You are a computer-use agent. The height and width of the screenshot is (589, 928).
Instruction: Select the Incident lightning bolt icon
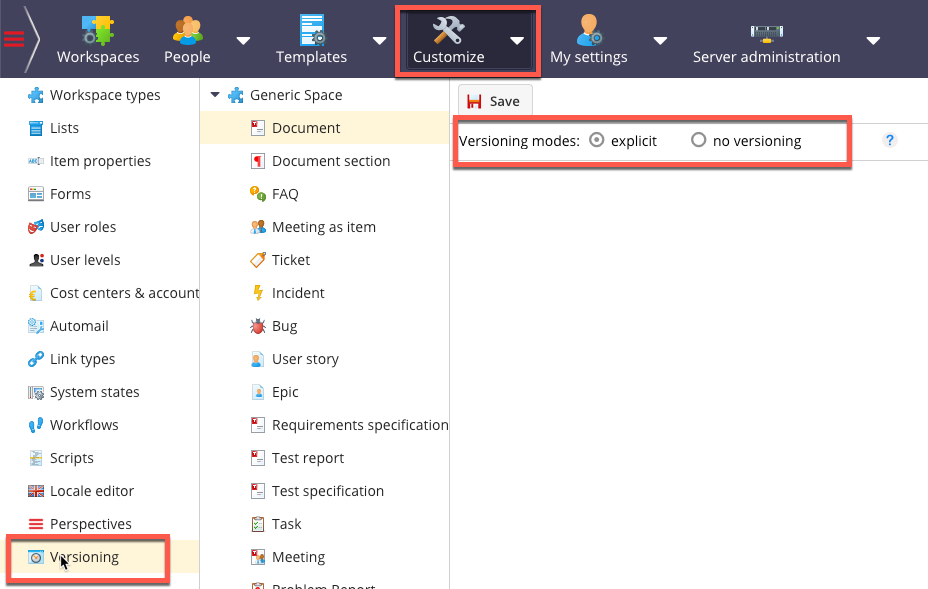coord(258,293)
